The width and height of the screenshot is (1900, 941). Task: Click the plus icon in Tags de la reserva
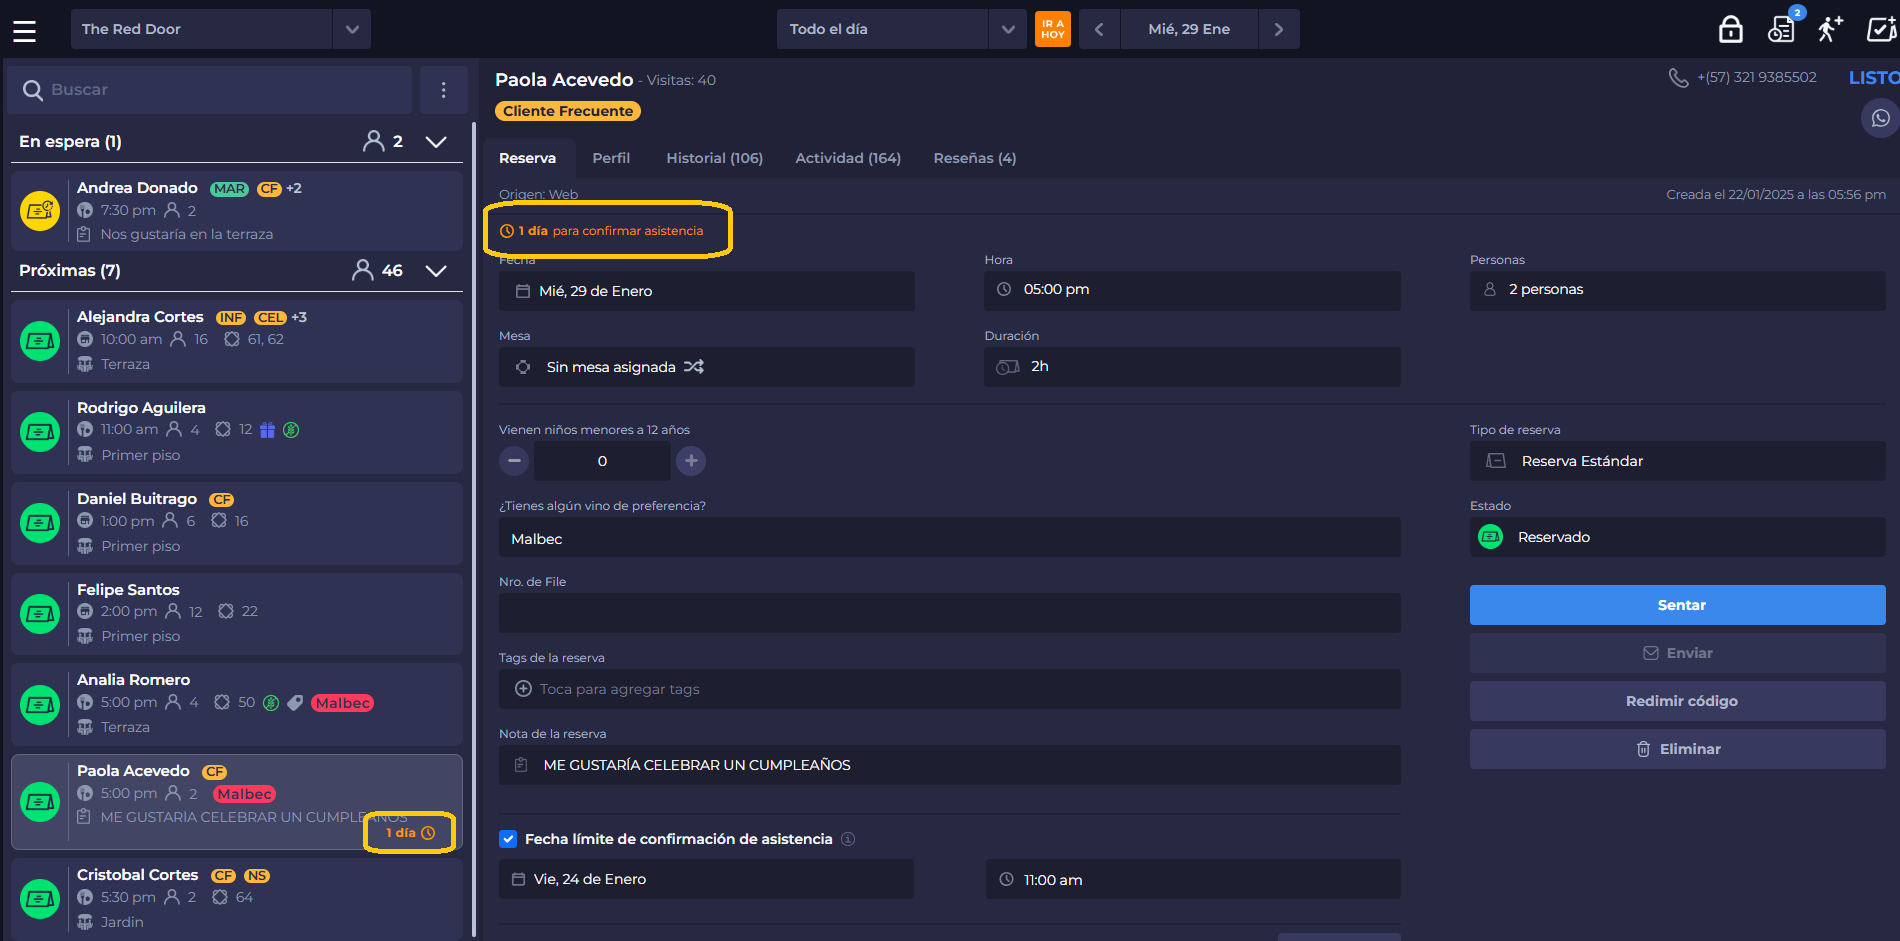point(523,689)
